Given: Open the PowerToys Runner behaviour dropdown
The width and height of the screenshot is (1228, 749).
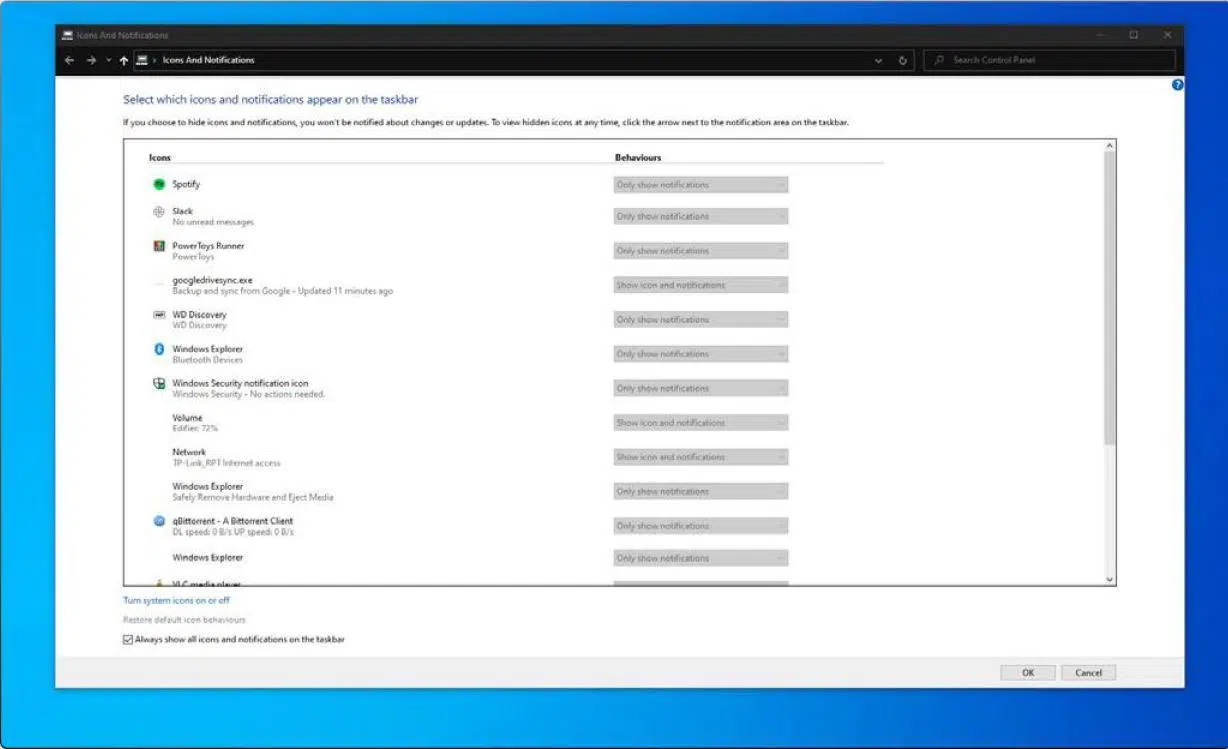Looking at the screenshot, I should click(701, 251).
